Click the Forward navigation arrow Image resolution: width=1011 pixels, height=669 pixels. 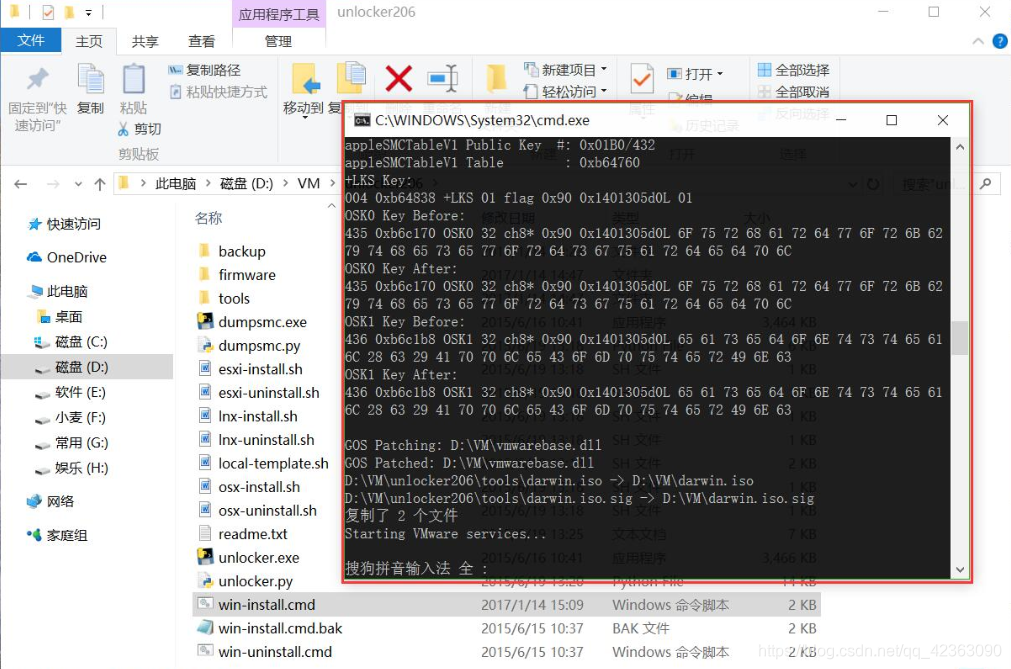coord(53,184)
